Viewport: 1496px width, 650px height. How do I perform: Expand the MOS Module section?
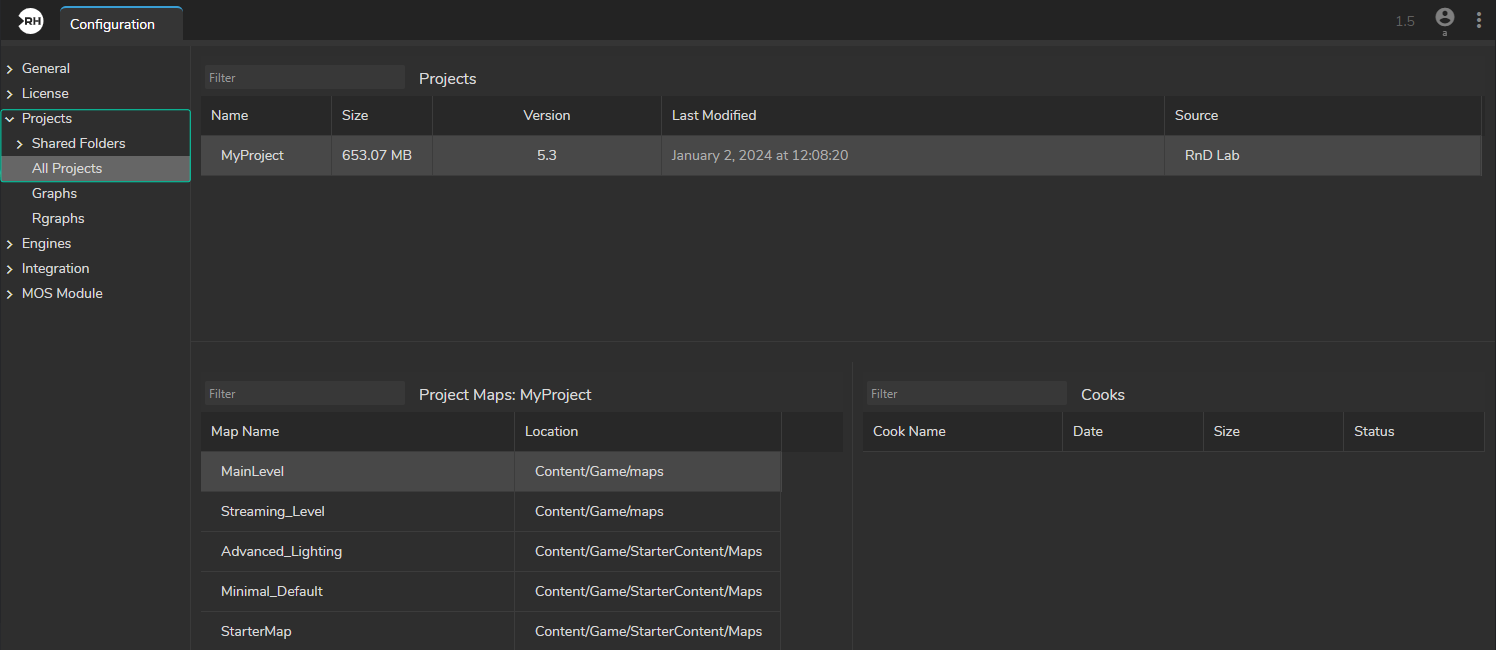(x=10, y=294)
